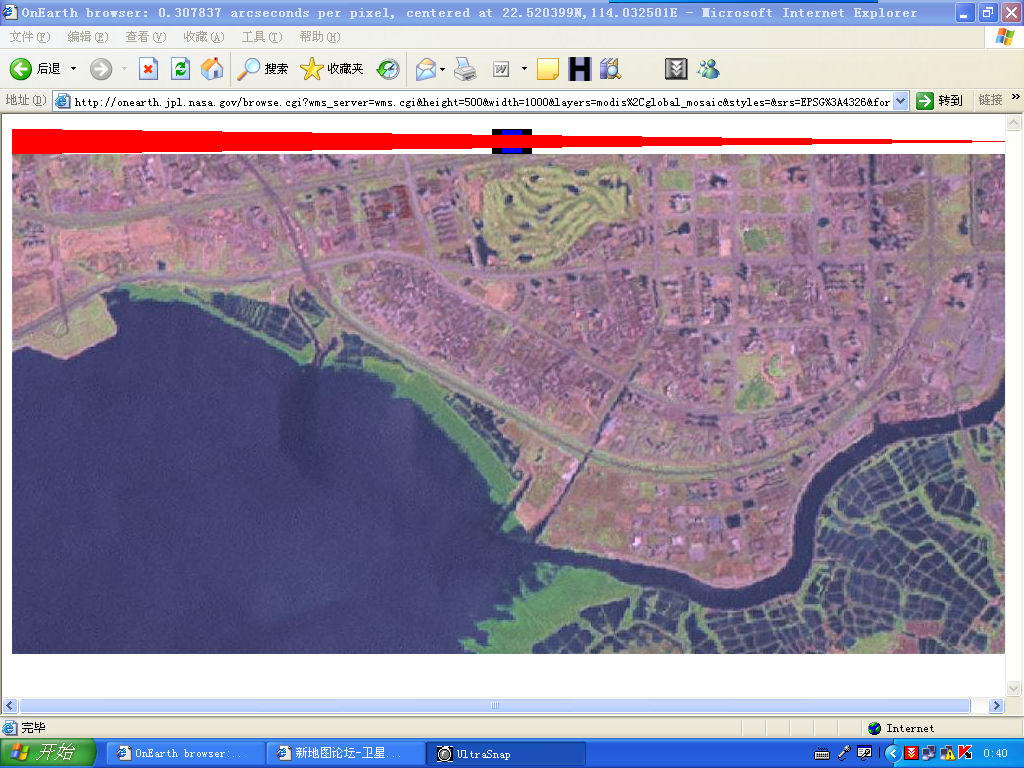This screenshot has width=1024, height=768.
Task: Open the 工具 (Tools) menu
Action: point(261,37)
